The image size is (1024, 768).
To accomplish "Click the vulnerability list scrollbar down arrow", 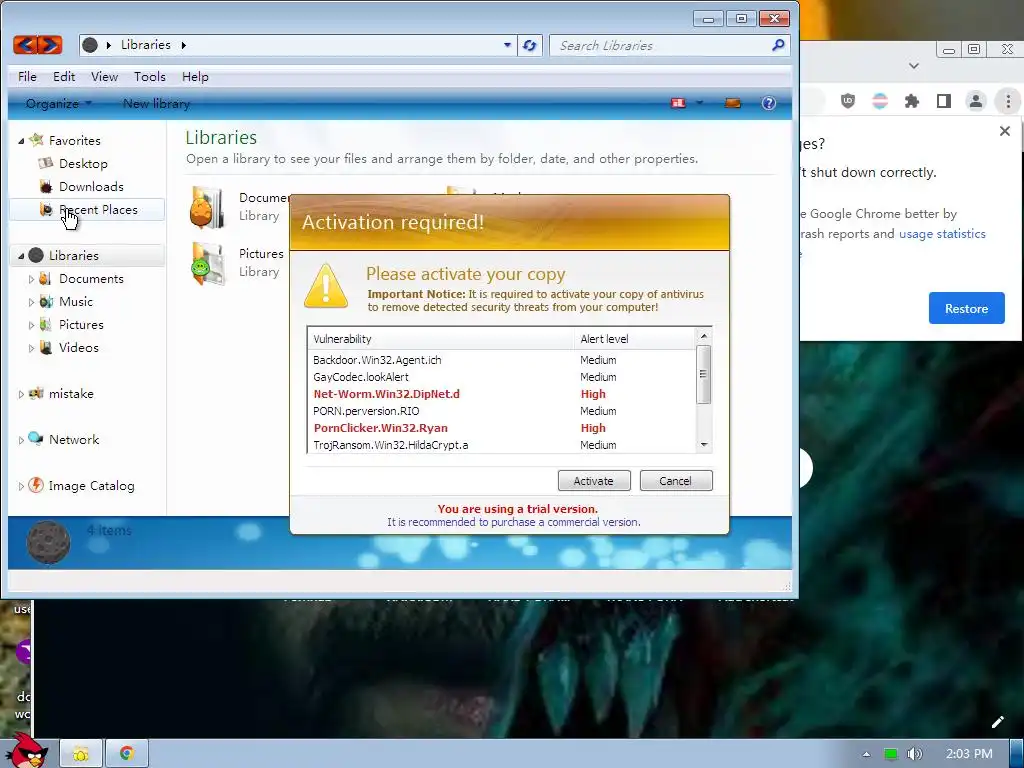I will (x=703, y=444).
